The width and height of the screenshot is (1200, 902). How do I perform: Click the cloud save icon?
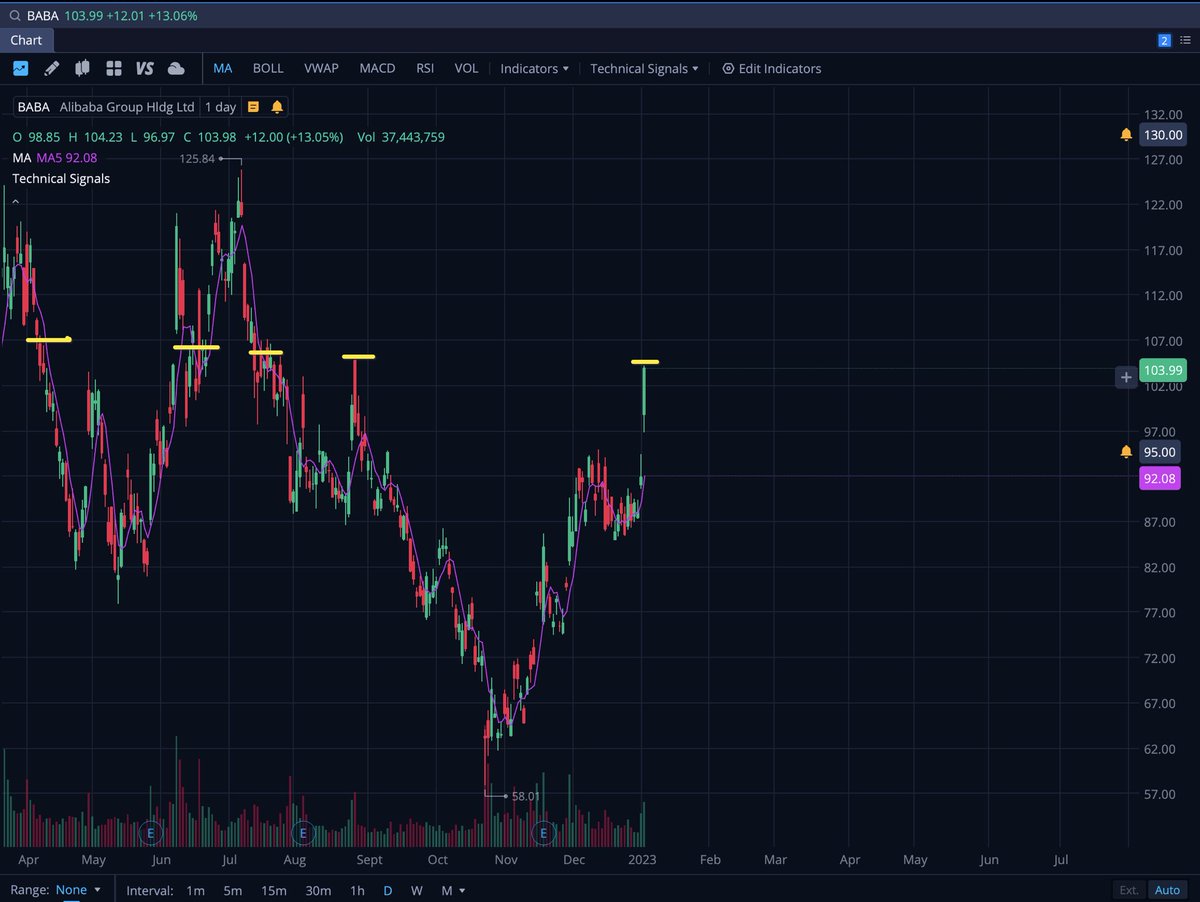pos(176,68)
